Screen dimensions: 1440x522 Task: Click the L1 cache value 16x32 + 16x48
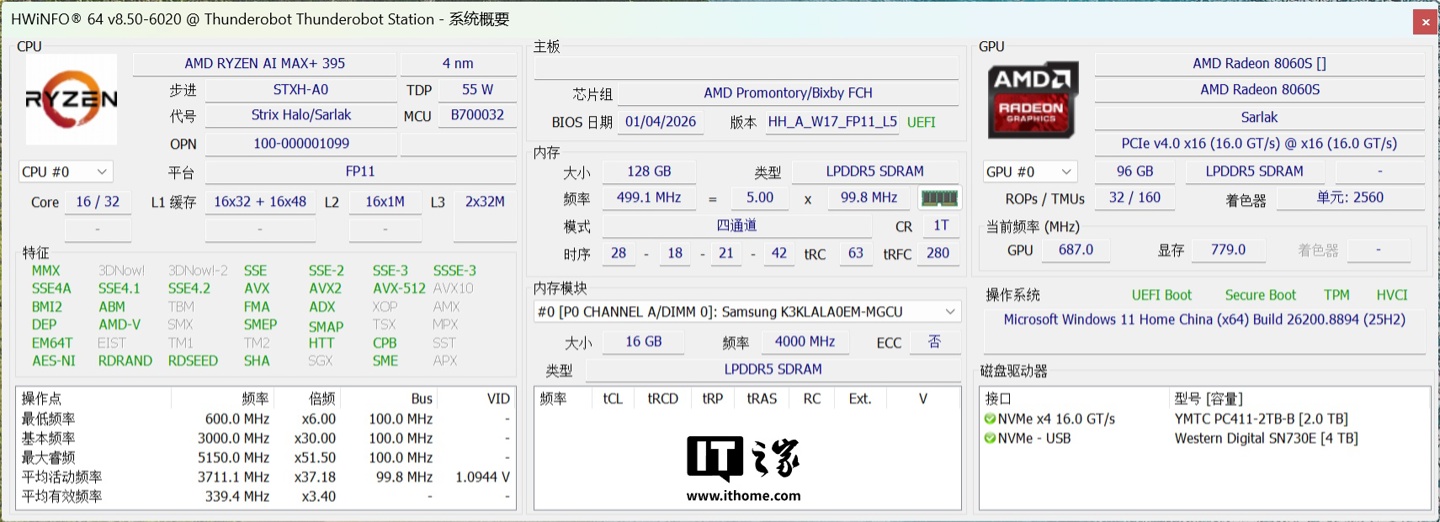point(259,202)
